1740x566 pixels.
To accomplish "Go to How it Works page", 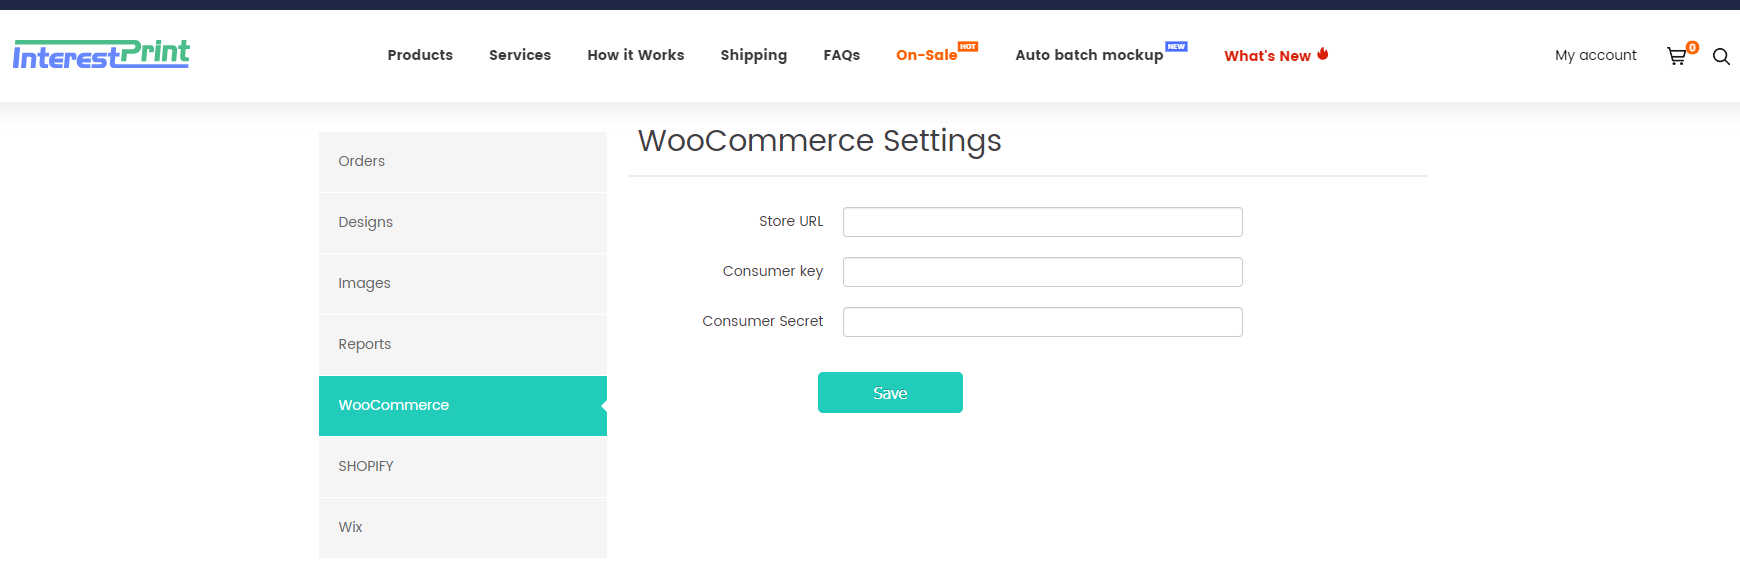I will coord(636,55).
